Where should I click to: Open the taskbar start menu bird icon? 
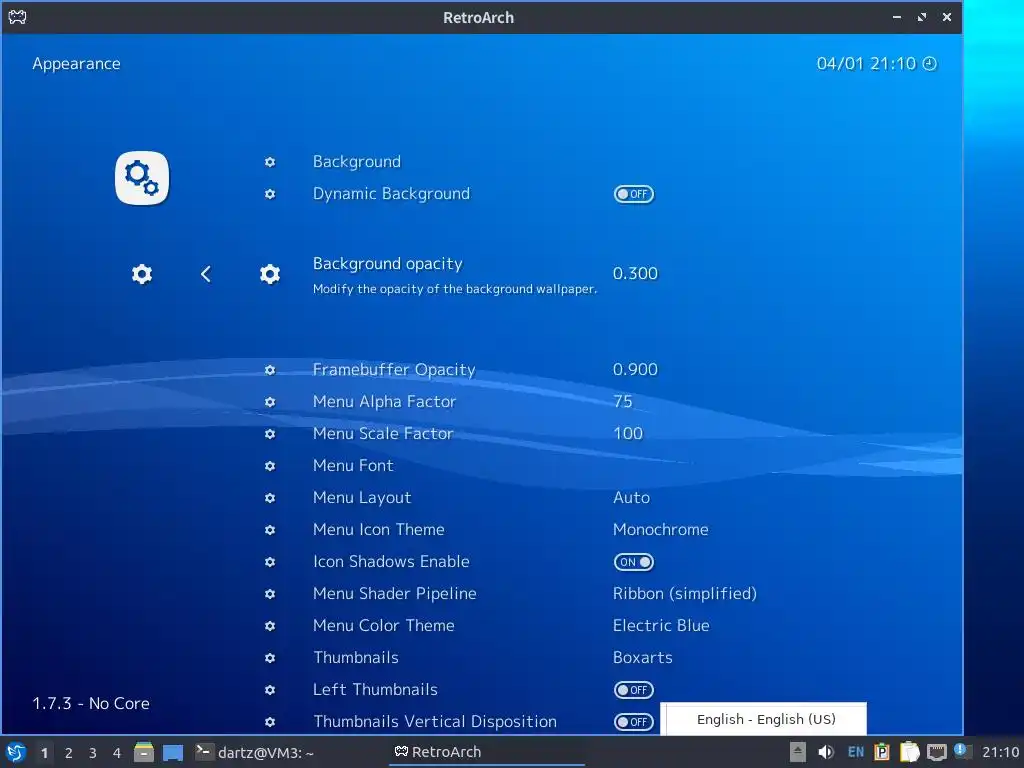(16, 752)
